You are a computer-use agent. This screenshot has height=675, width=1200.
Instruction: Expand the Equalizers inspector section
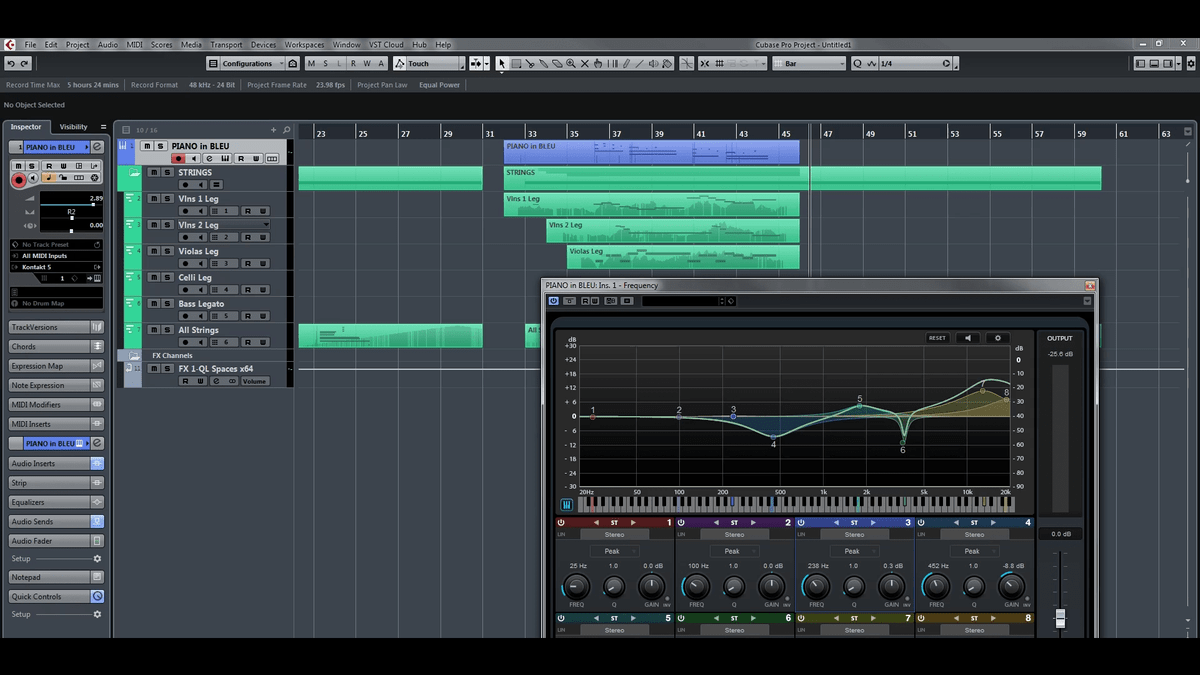(x=56, y=502)
